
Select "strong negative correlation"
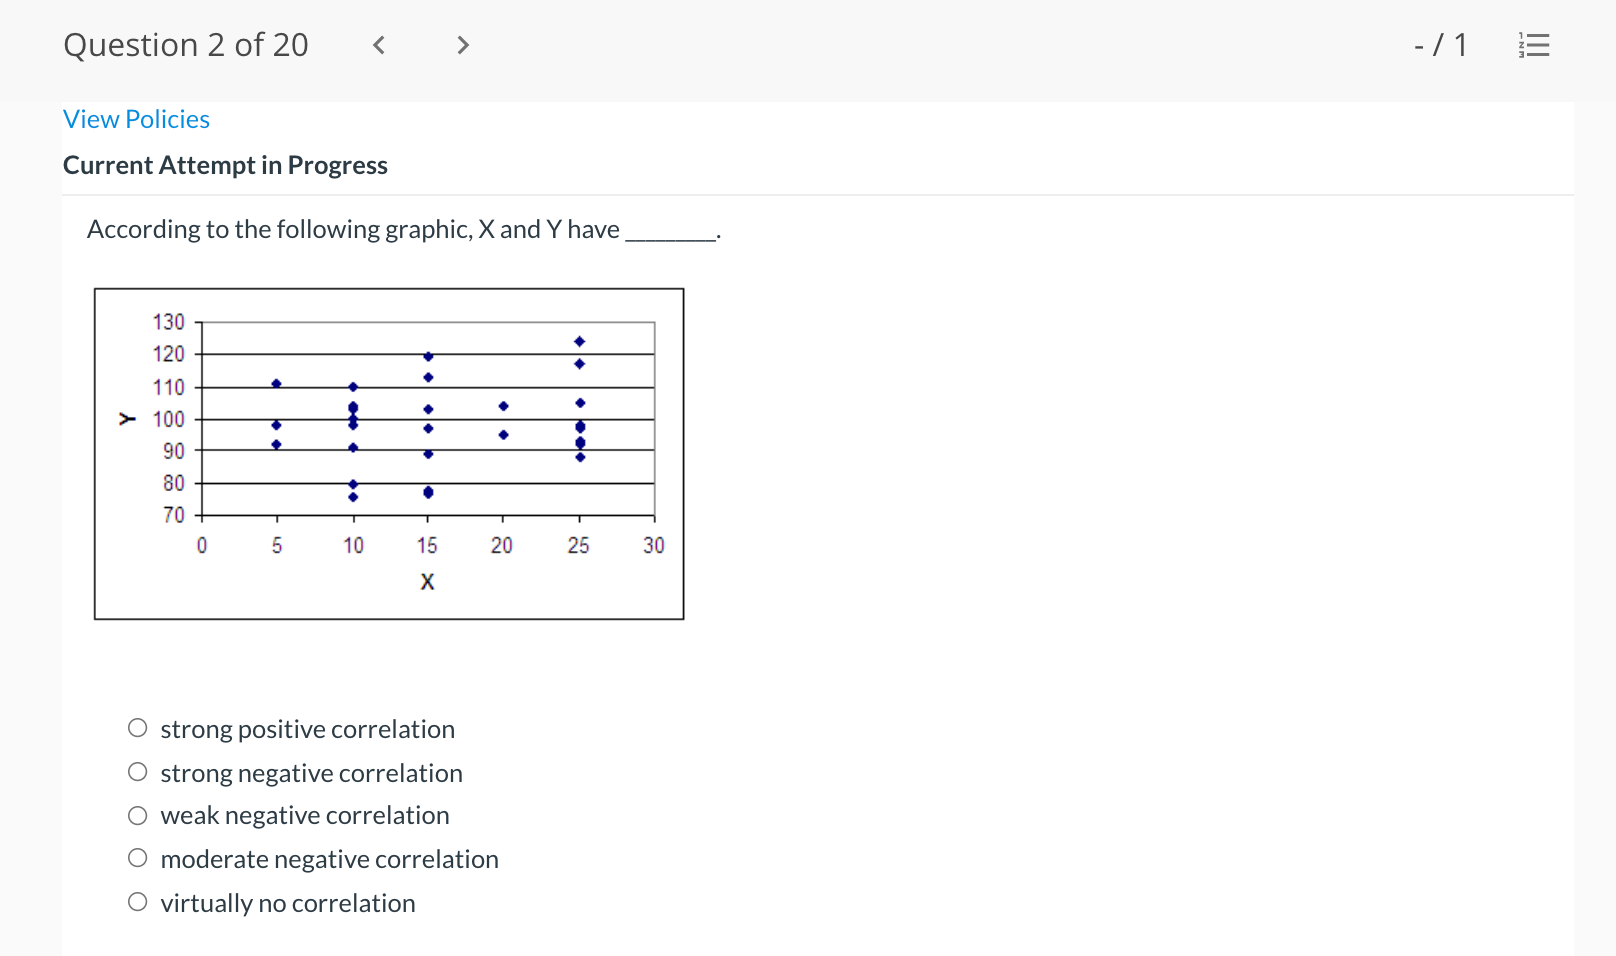click(x=137, y=771)
